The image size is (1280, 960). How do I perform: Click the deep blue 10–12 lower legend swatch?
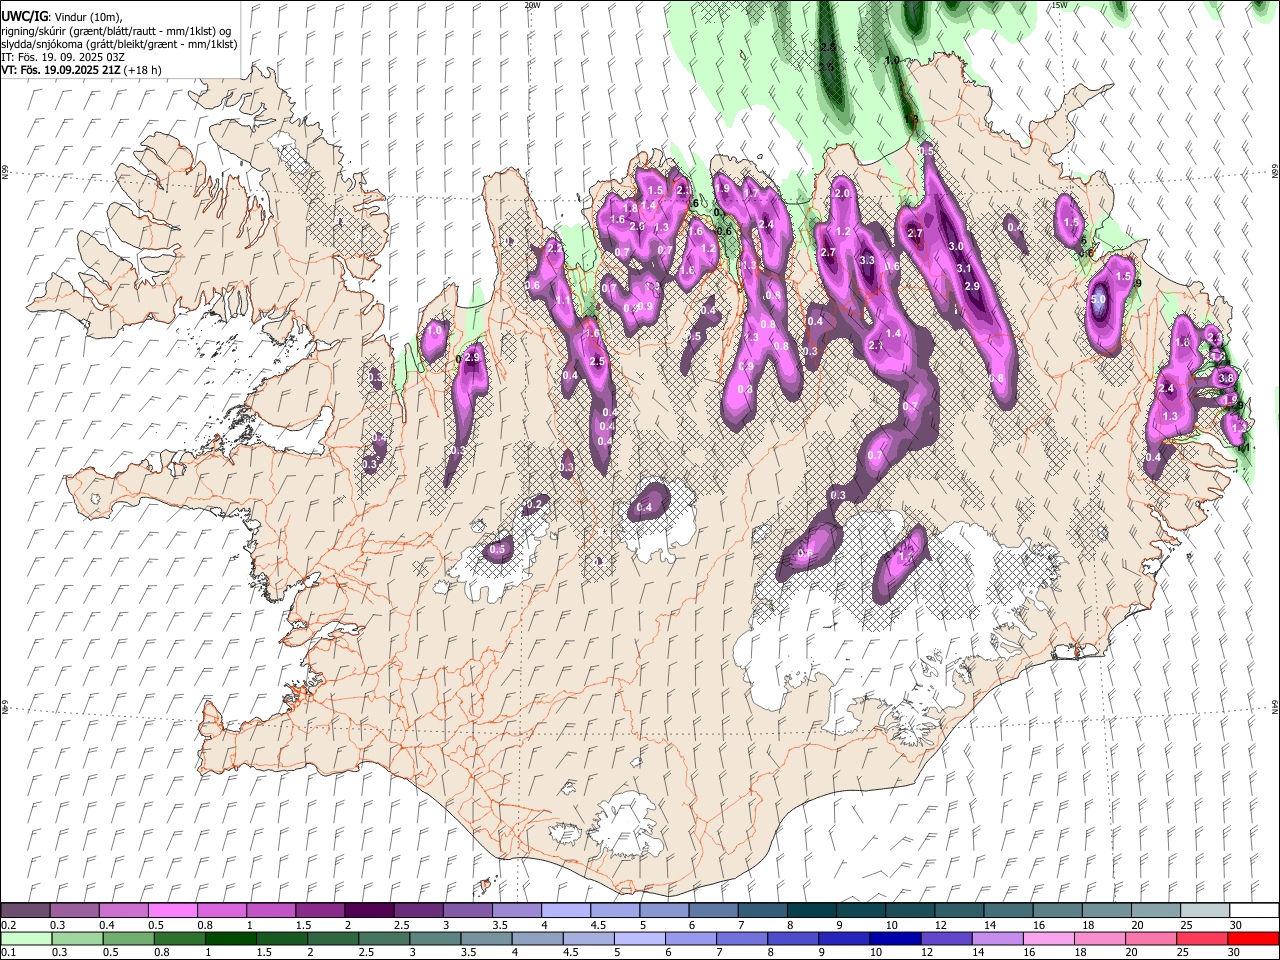point(894,938)
